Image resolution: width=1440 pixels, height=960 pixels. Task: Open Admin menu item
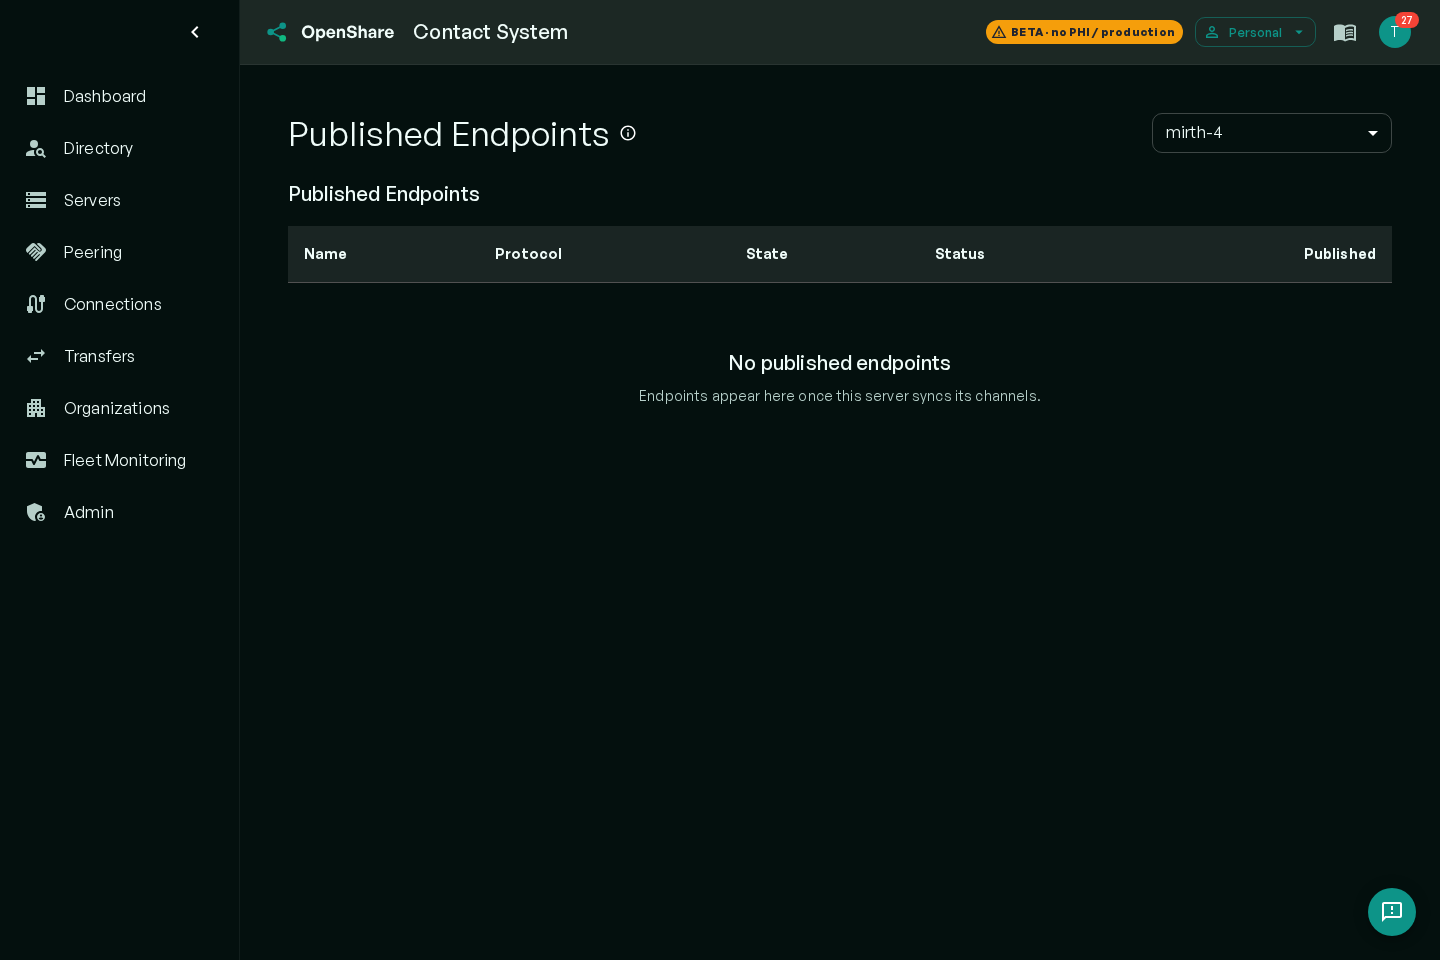[120, 512]
